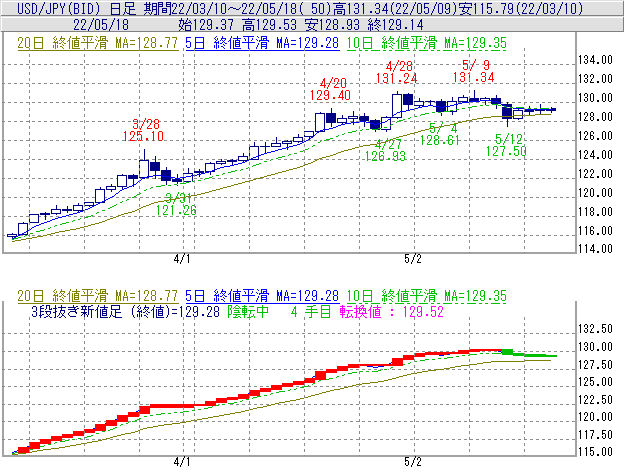Click the 114.00 price axis label
Screen dimensions: 624x475
(595, 249)
